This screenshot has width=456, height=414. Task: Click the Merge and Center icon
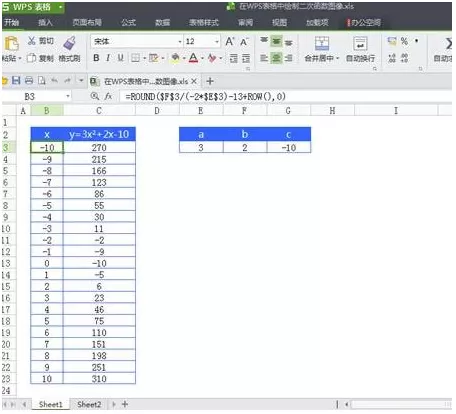point(321,43)
